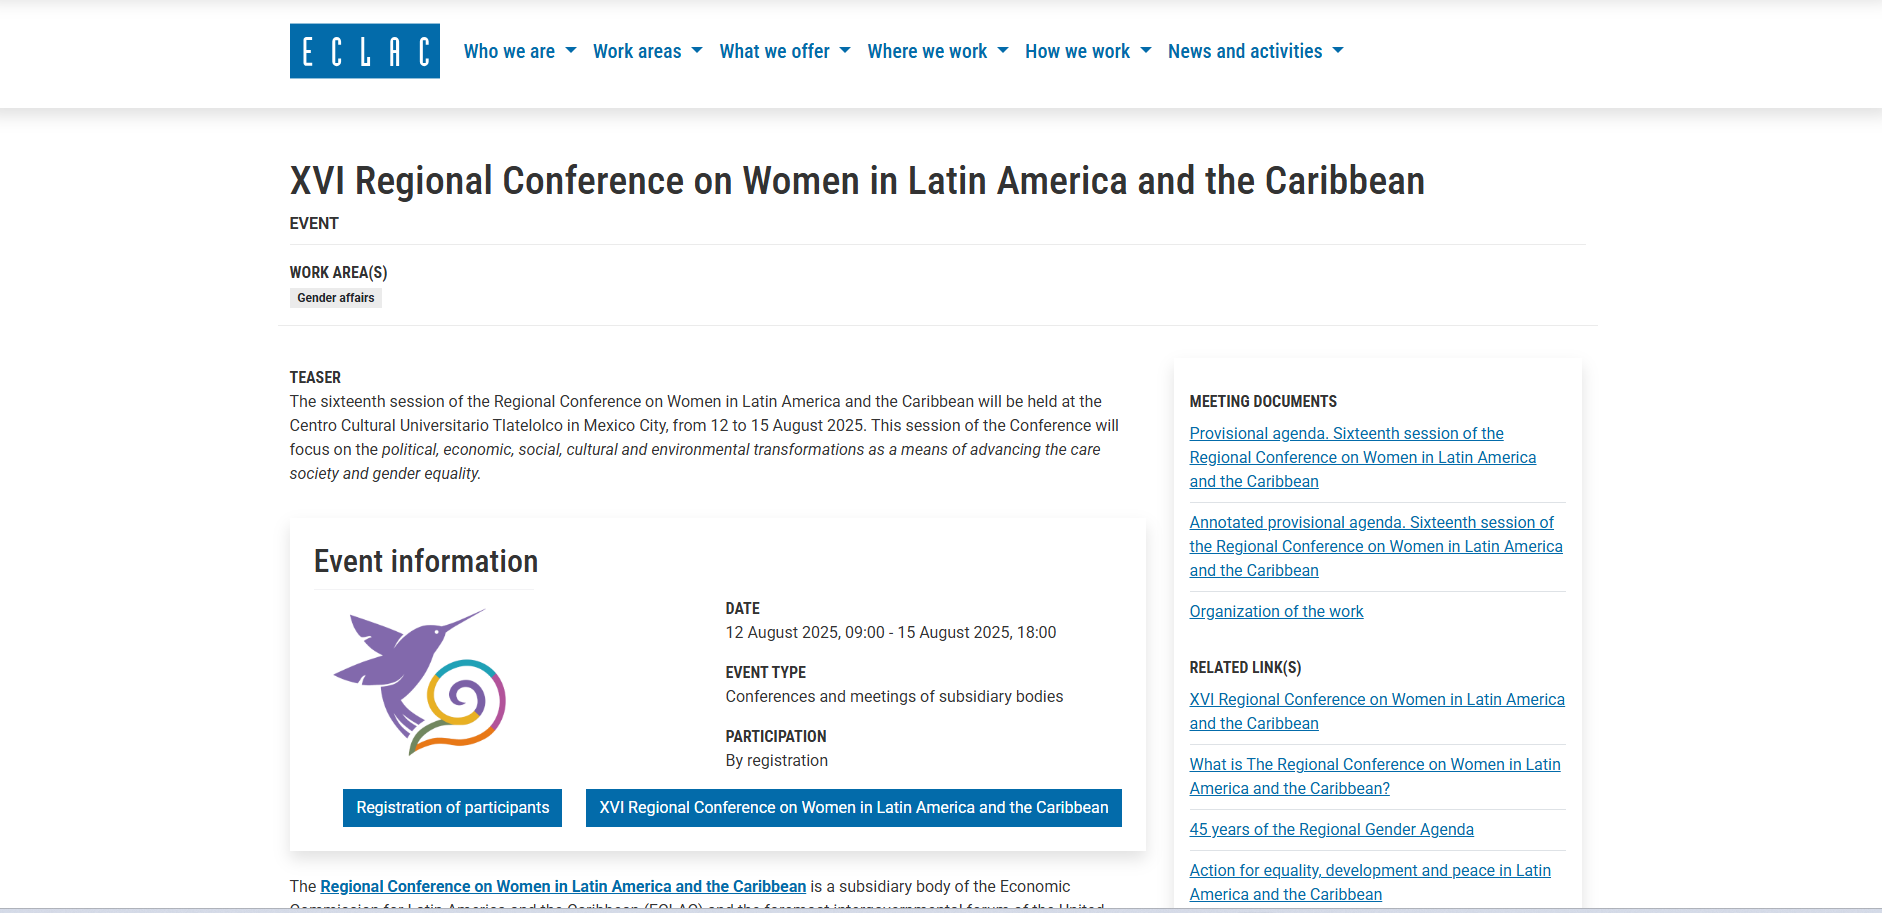This screenshot has height=913, width=1882.
Task: Click the MEETING DOCUMENTS heading
Action: pyautogui.click(x=1263, y=401)
